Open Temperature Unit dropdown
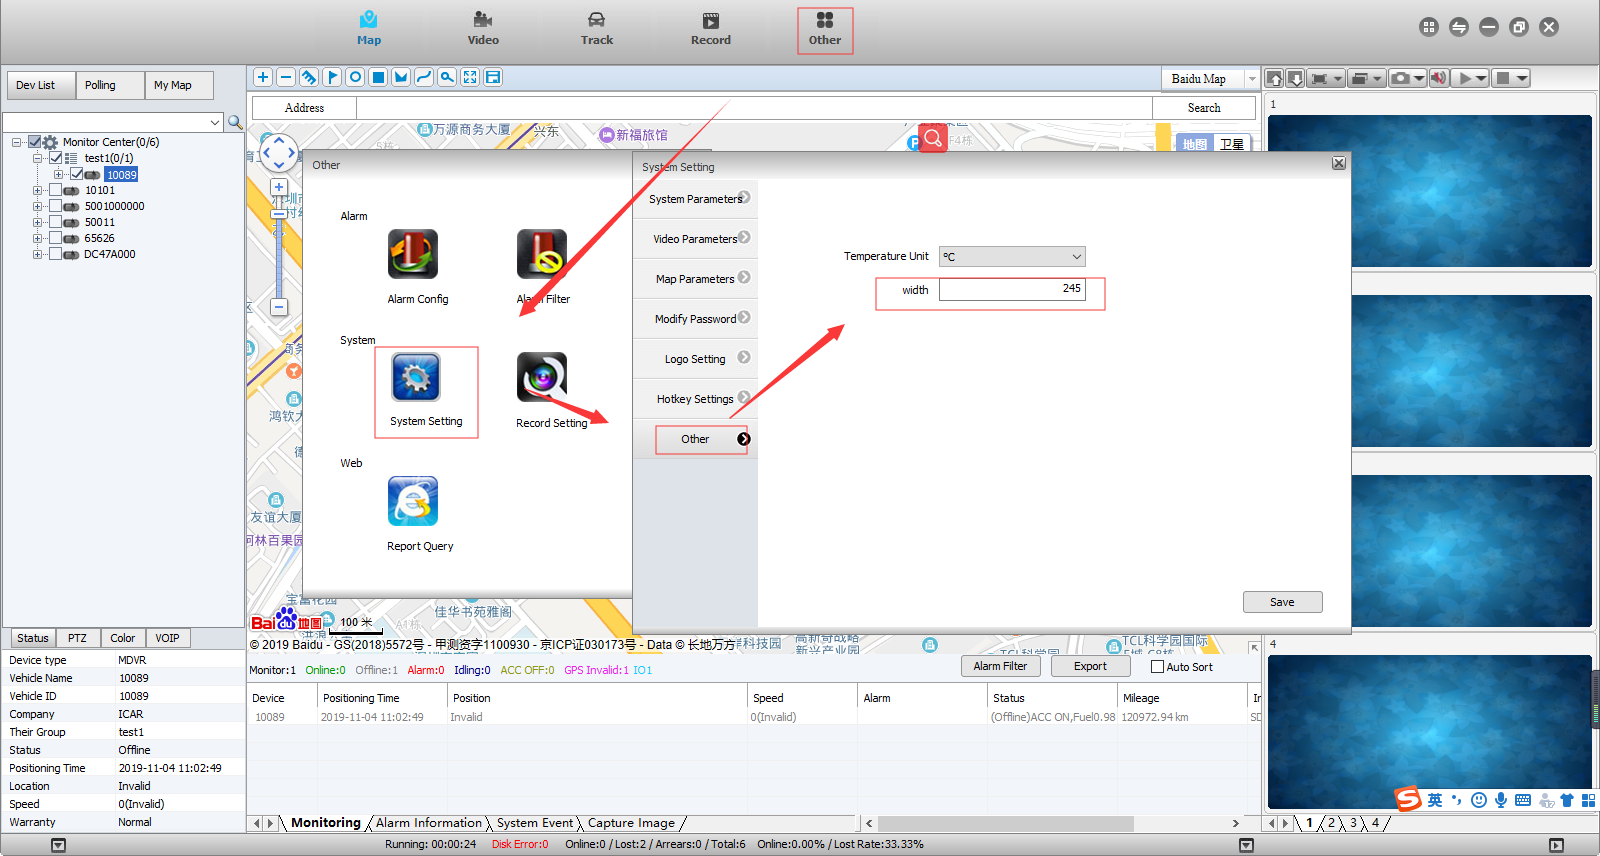The width and height of the screenshot is (1600, 856). pos(1012,257)
